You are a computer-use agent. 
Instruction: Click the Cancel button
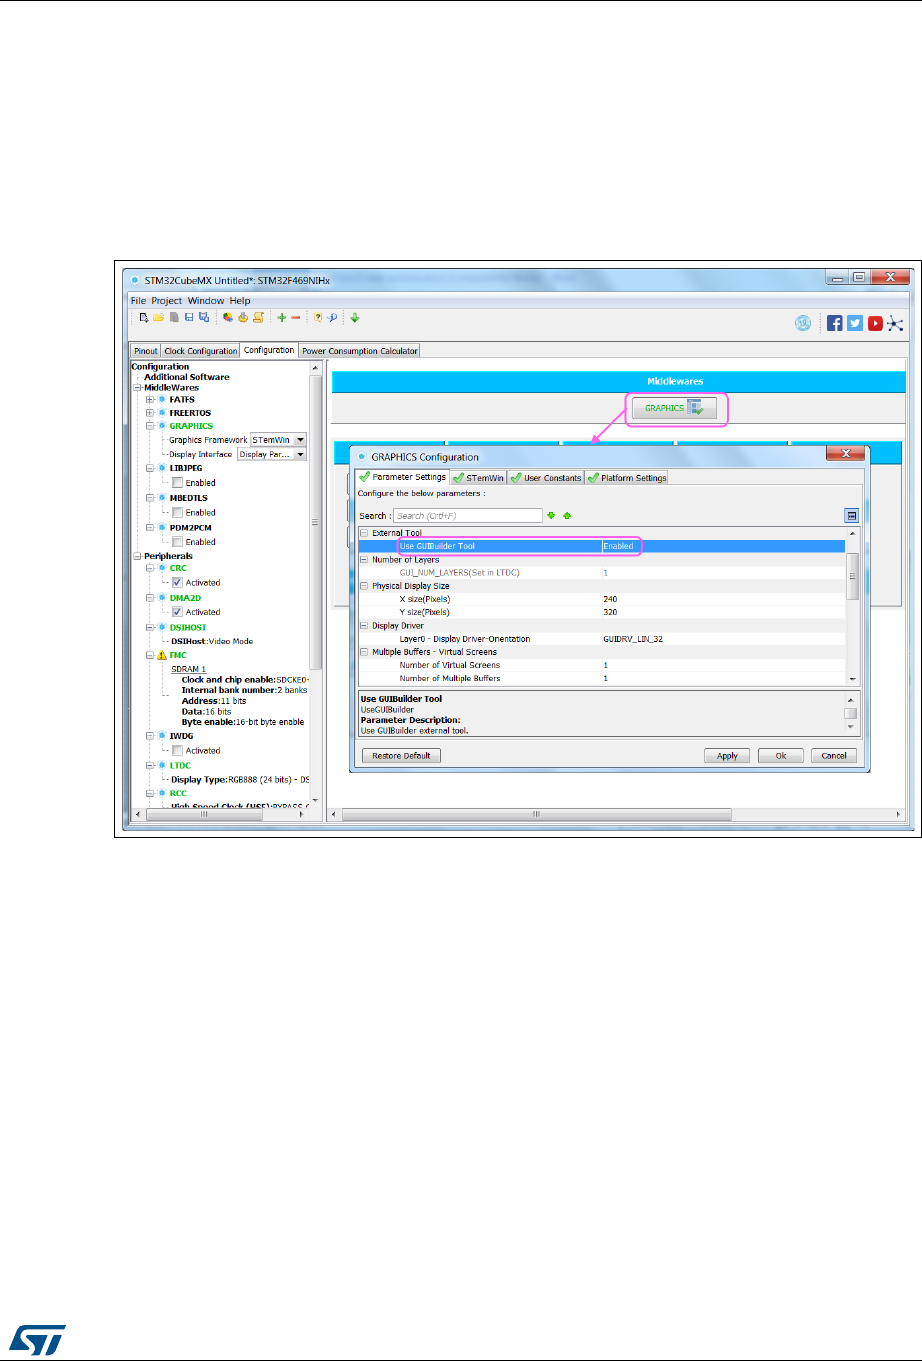point(834,756)
